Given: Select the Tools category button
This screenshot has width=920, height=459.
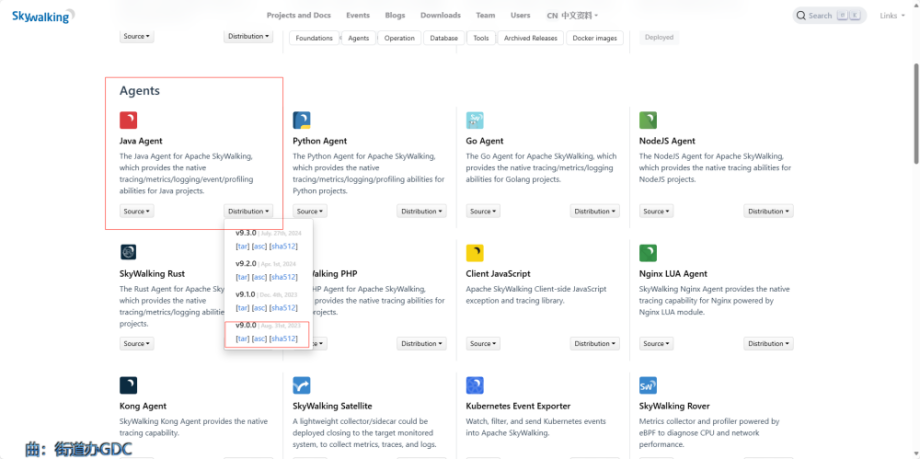Looking at the screenshot, I should [481, 38].
